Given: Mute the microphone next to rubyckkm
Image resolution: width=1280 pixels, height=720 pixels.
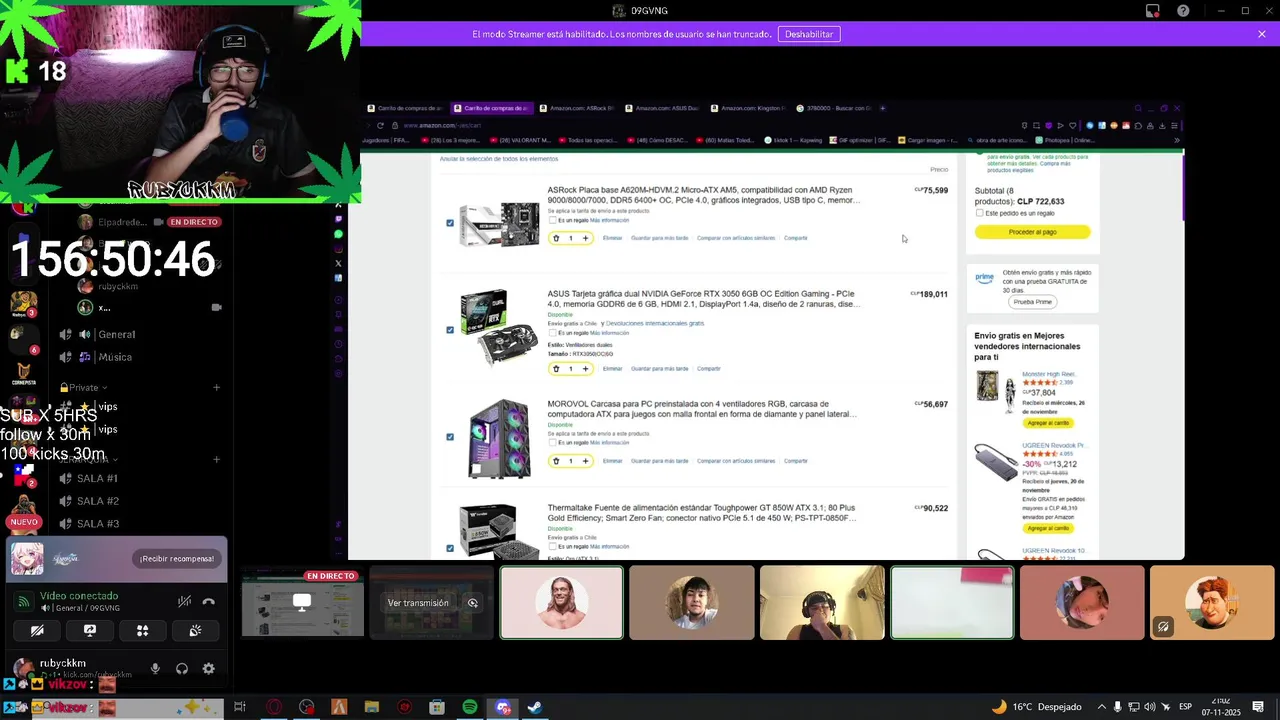Looking at the screenshot, I should (x=155, y=669).
